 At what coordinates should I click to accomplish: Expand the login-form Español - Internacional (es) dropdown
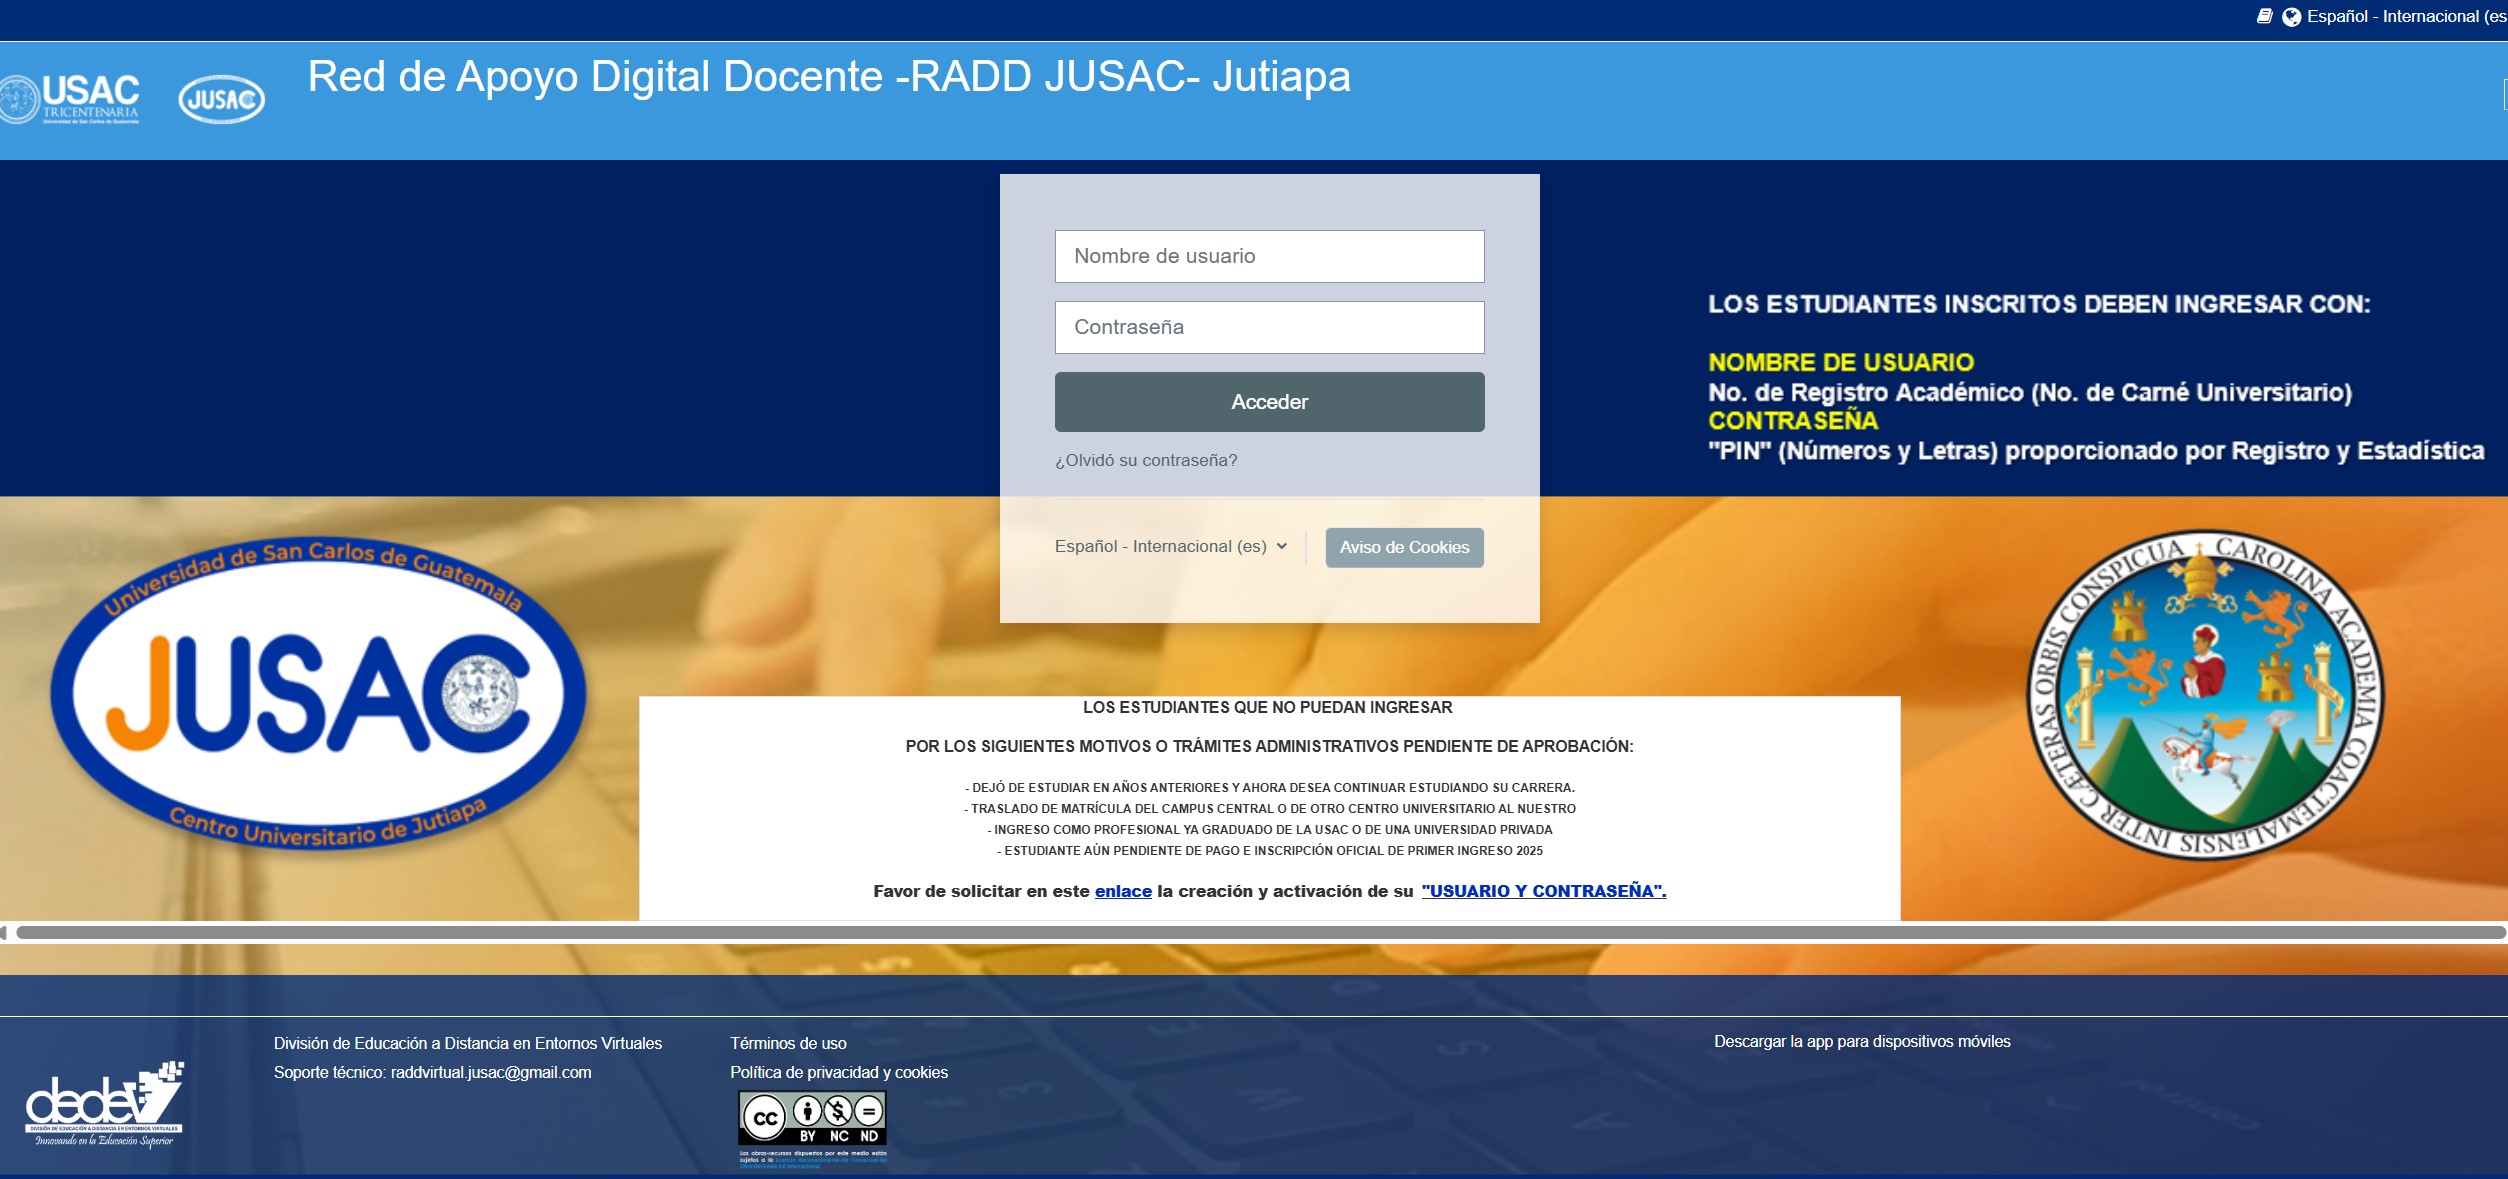tap(1161, 546)
